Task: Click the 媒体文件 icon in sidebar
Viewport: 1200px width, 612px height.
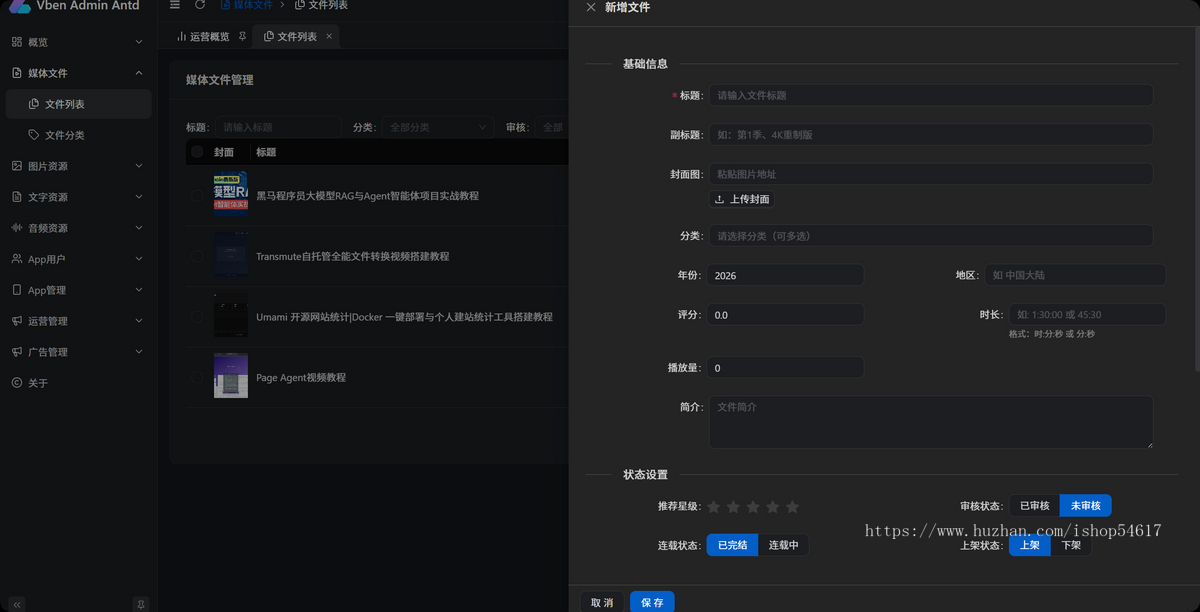Action: pyautogui.click(x=17, y=73)
